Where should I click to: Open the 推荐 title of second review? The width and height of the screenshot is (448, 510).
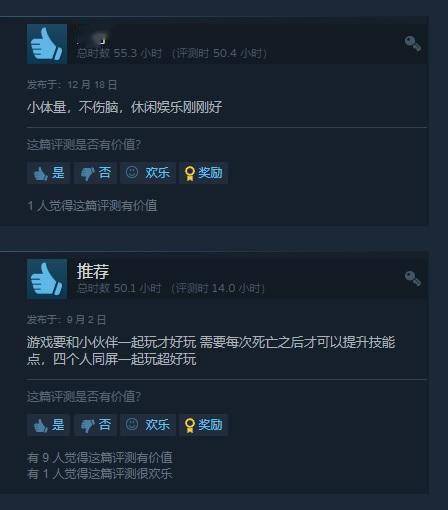click(x=93, y=271)
